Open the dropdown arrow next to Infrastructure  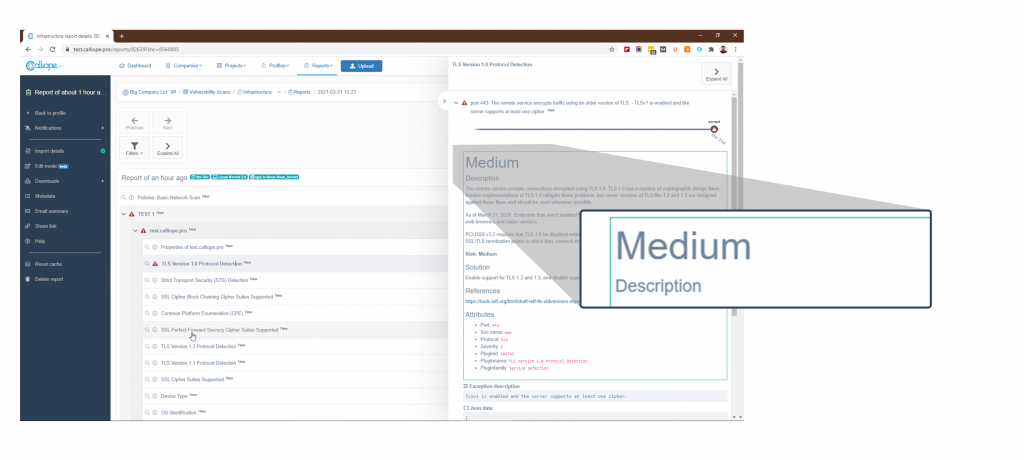pyautogui.click(x=280, y=92)
